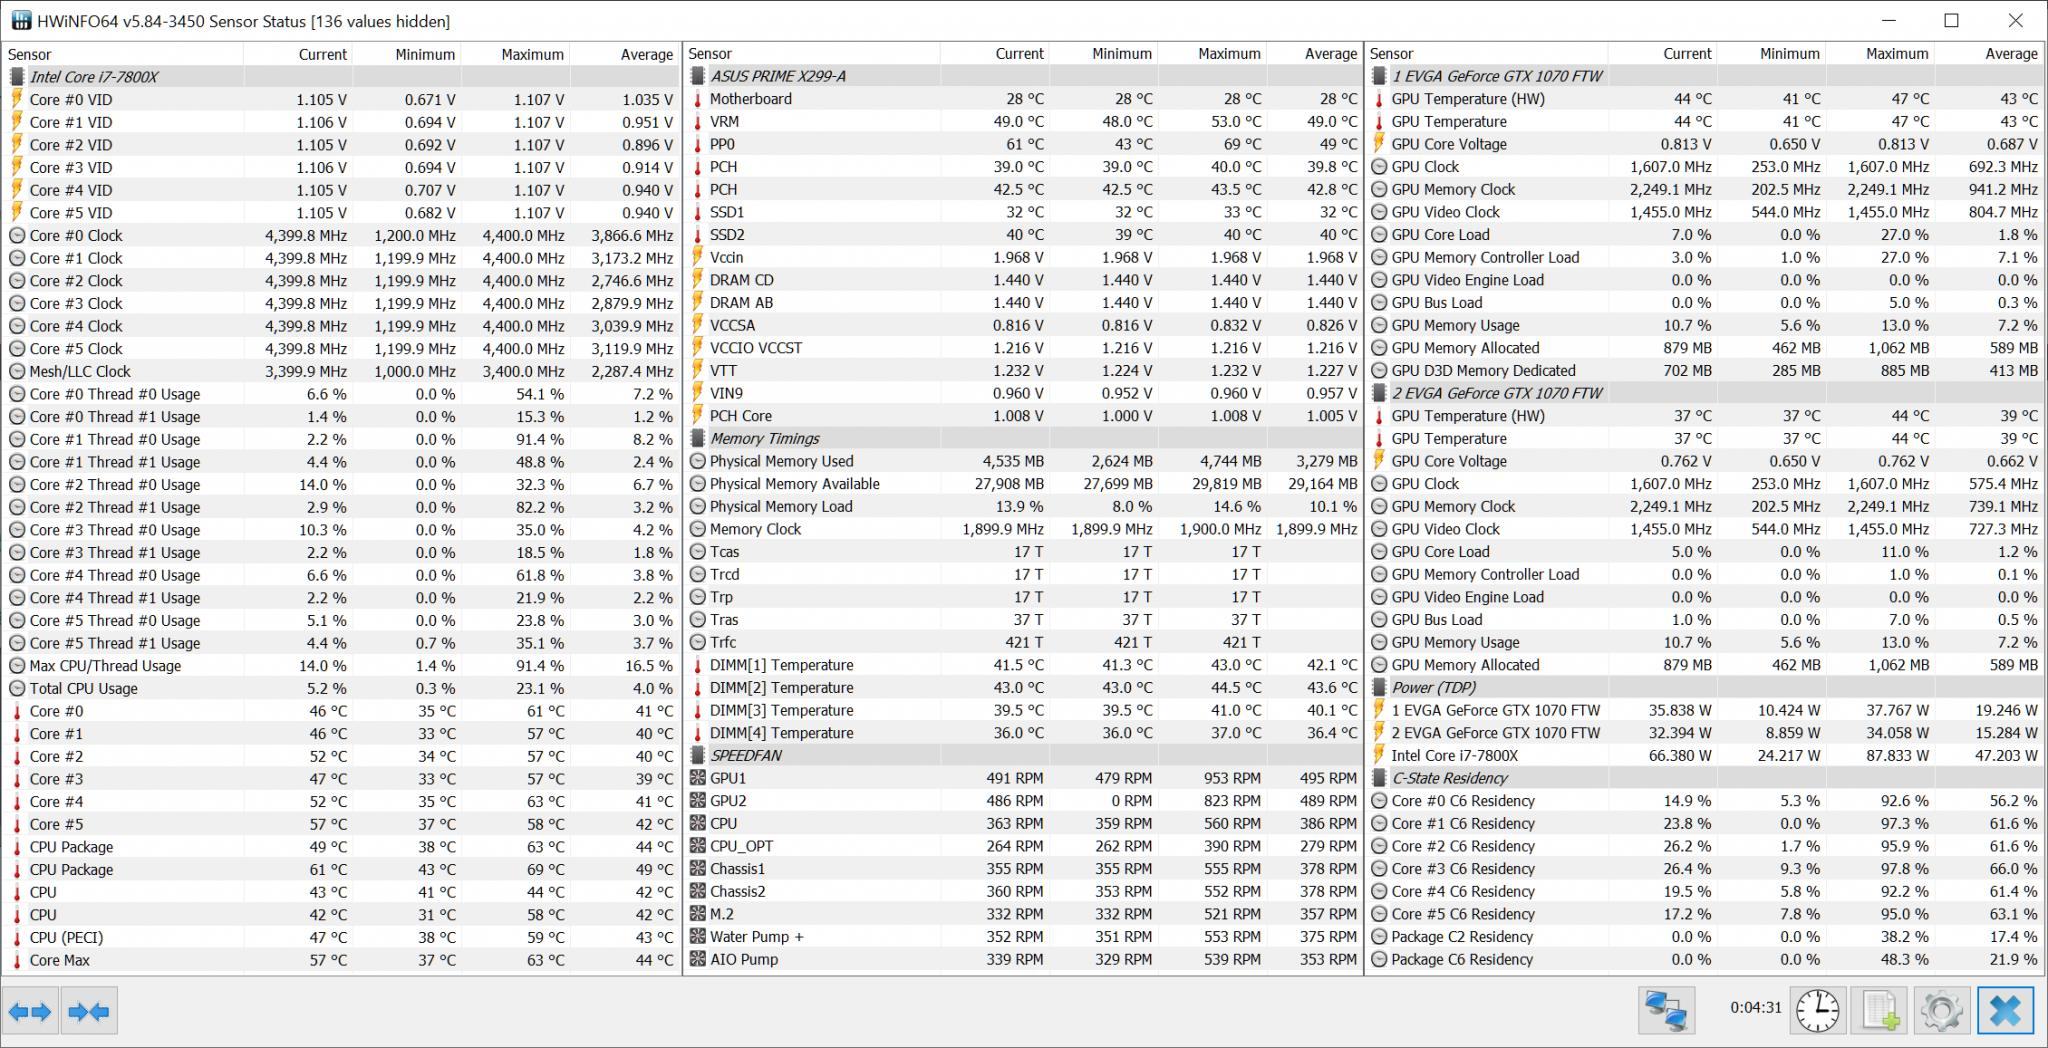The image size is (2048, 1048).
Task: Select the Core Max temperature row
Action: pyautogui.click(x=342, y=960)
